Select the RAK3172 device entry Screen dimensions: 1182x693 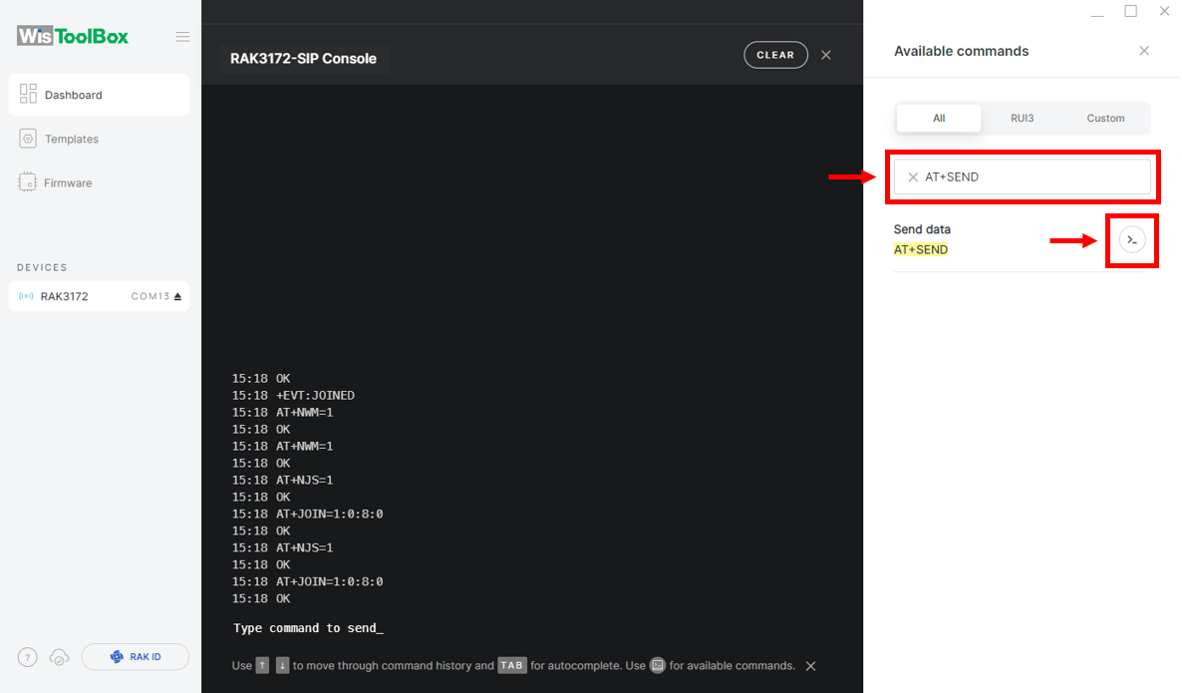click(x=99, y=296)
